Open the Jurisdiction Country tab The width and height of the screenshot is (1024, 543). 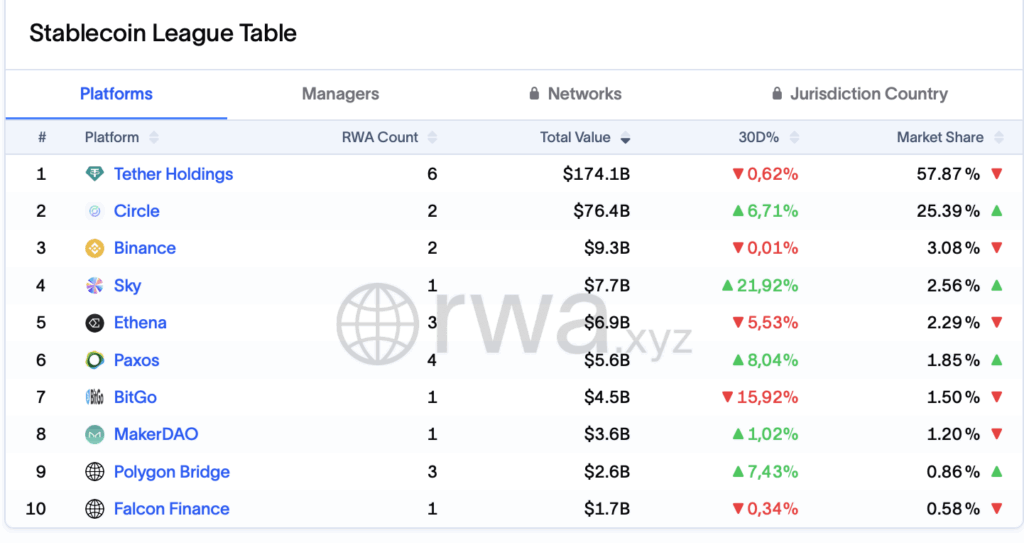coord(859,94)
